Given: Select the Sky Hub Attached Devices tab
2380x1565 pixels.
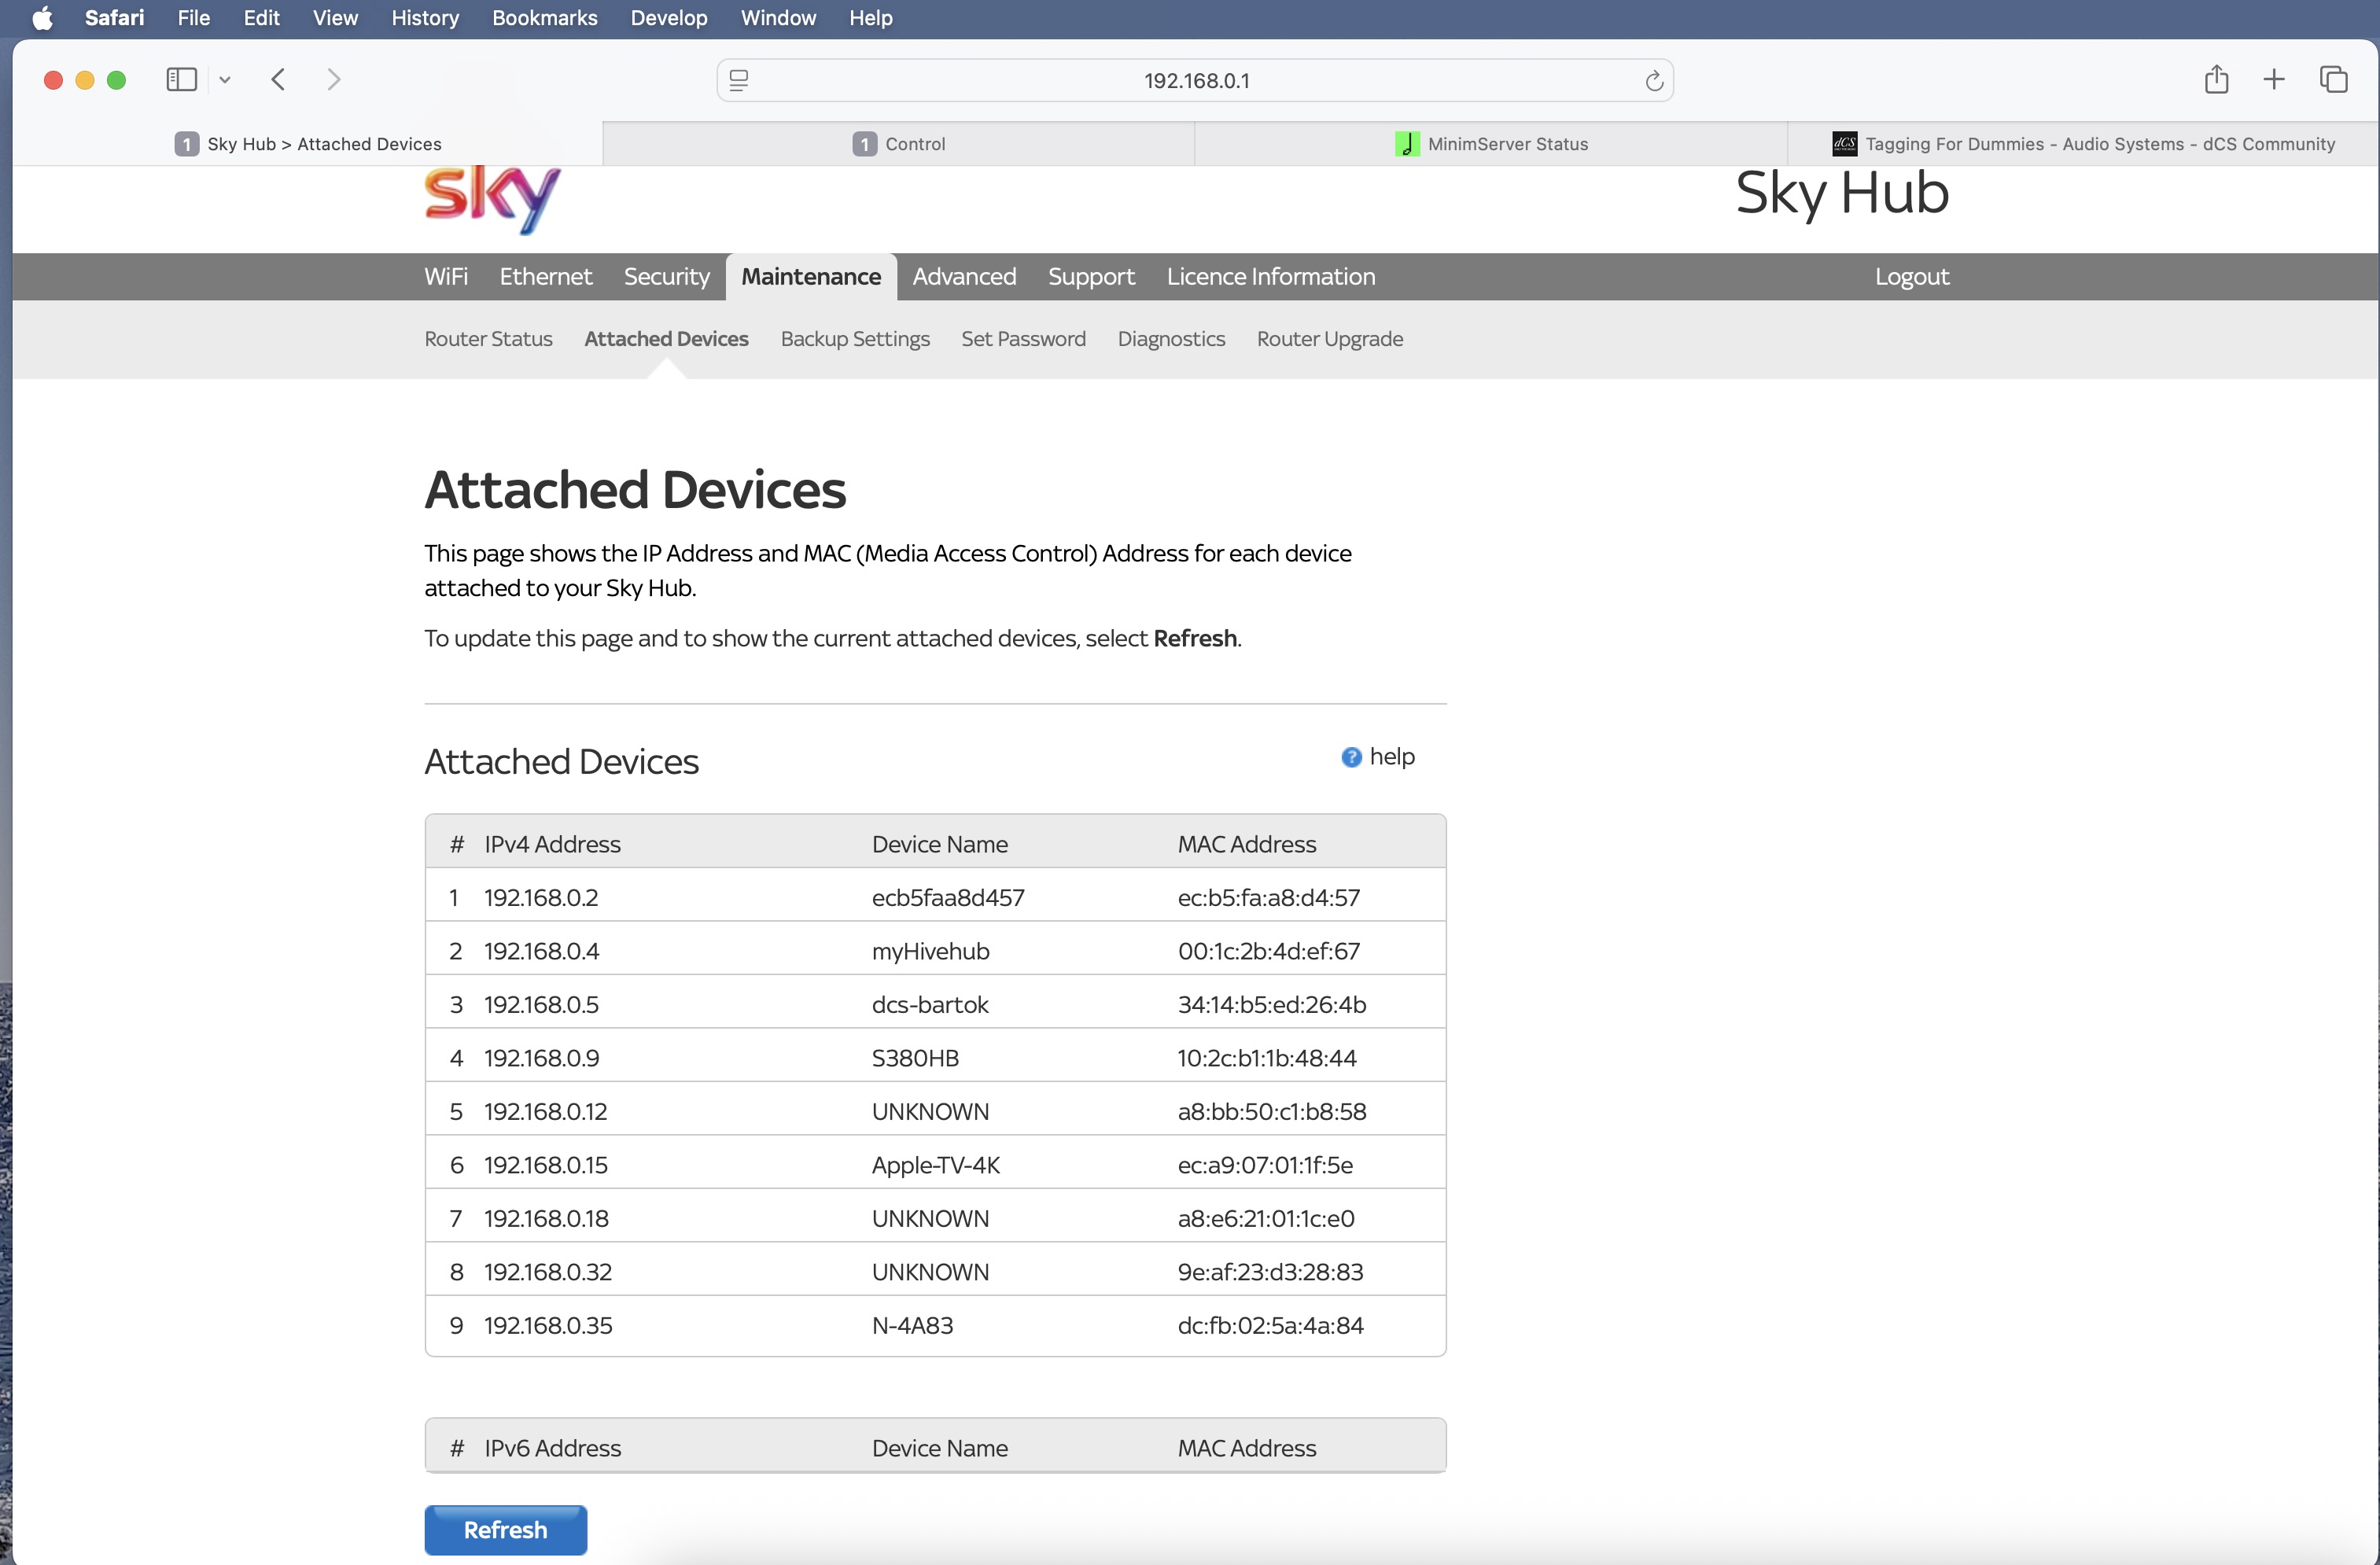Looking at the screenshot, I should [308, 144].
